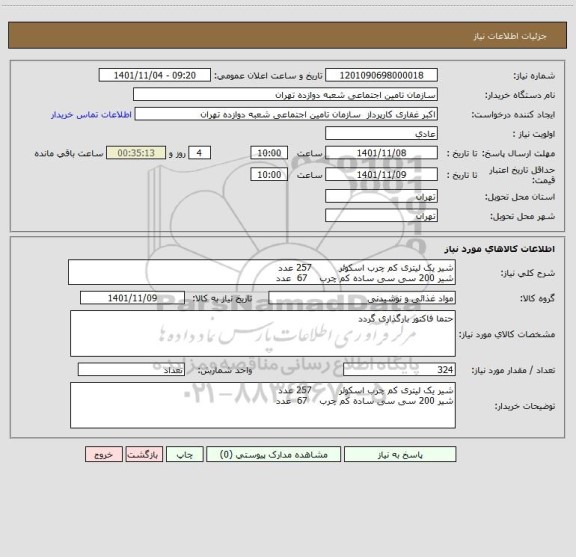Click the تاریخ نیاز به کالا field
This screenshot has height=557, width=576.
point(132,298)
